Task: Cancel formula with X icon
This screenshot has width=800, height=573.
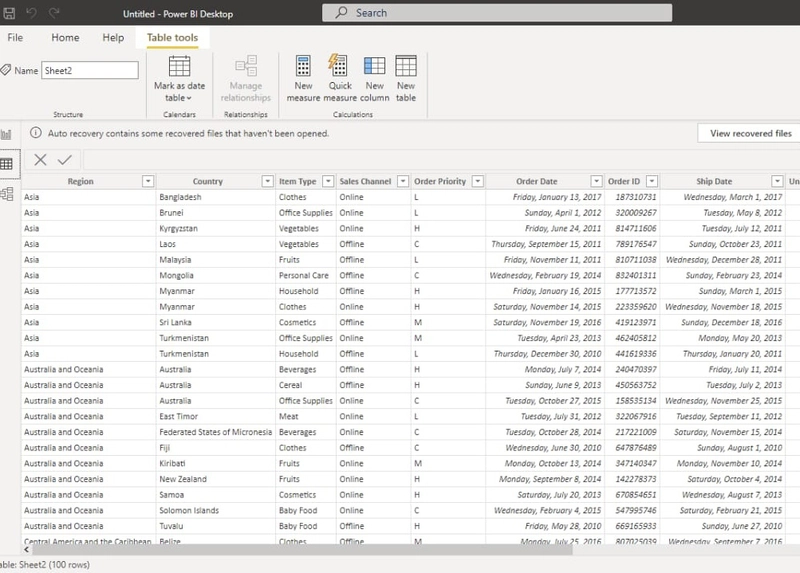Action: point(40,160)
